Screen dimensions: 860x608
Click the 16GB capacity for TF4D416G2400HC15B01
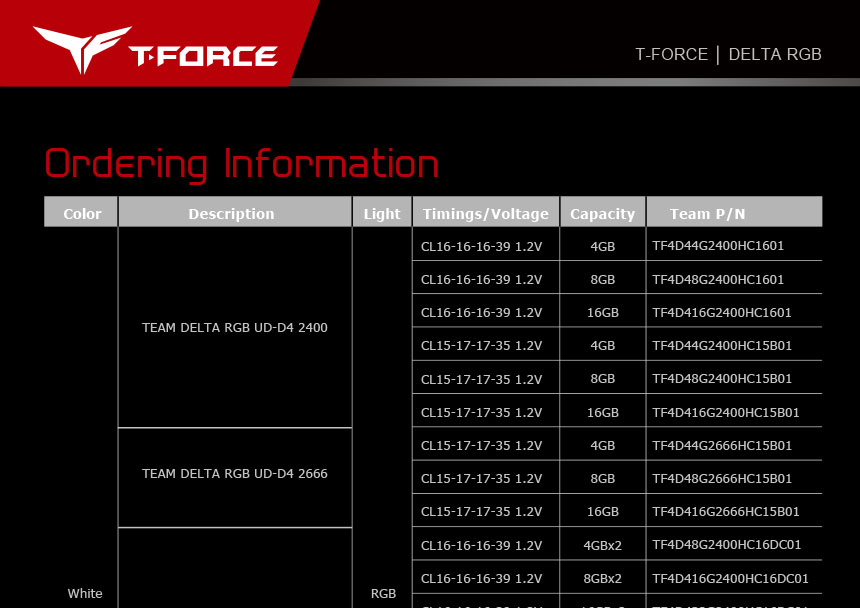click(x=603, y=412)
